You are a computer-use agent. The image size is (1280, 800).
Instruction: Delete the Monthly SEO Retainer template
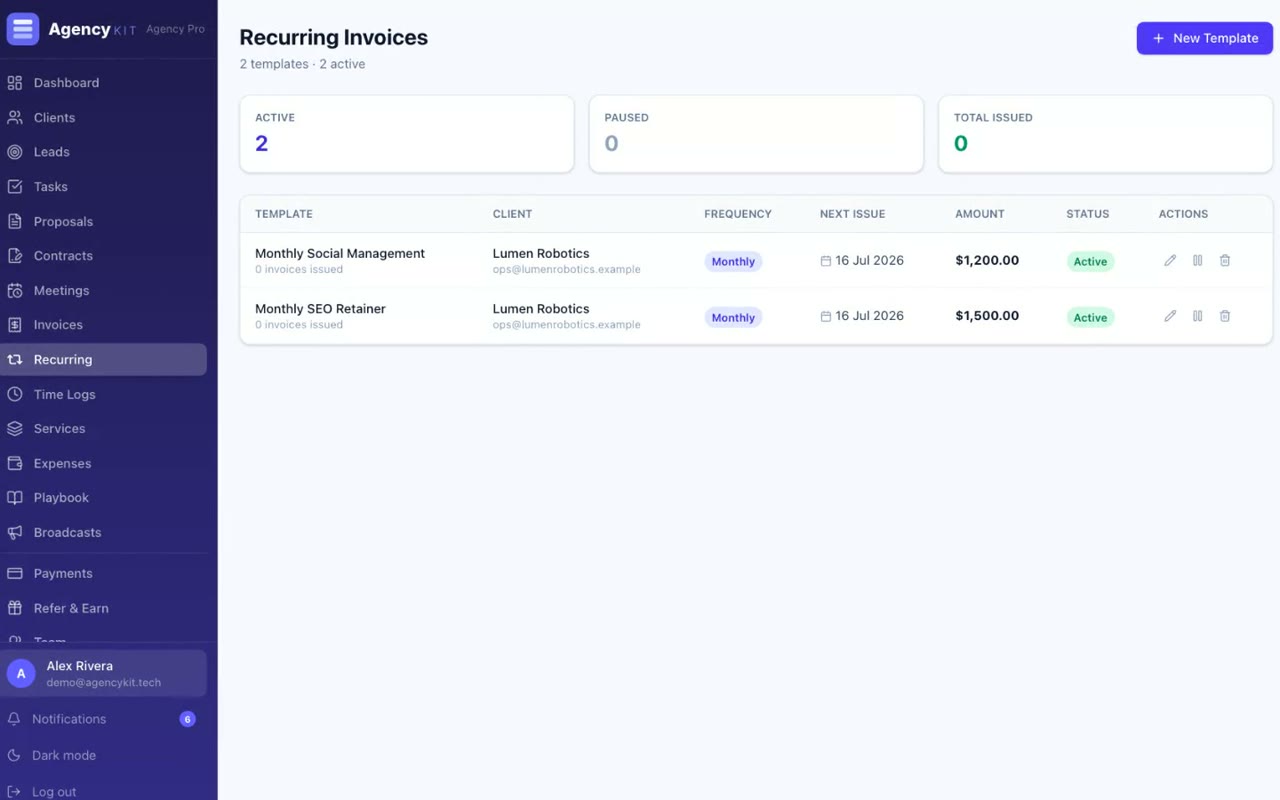click(x=1225, y=316)
